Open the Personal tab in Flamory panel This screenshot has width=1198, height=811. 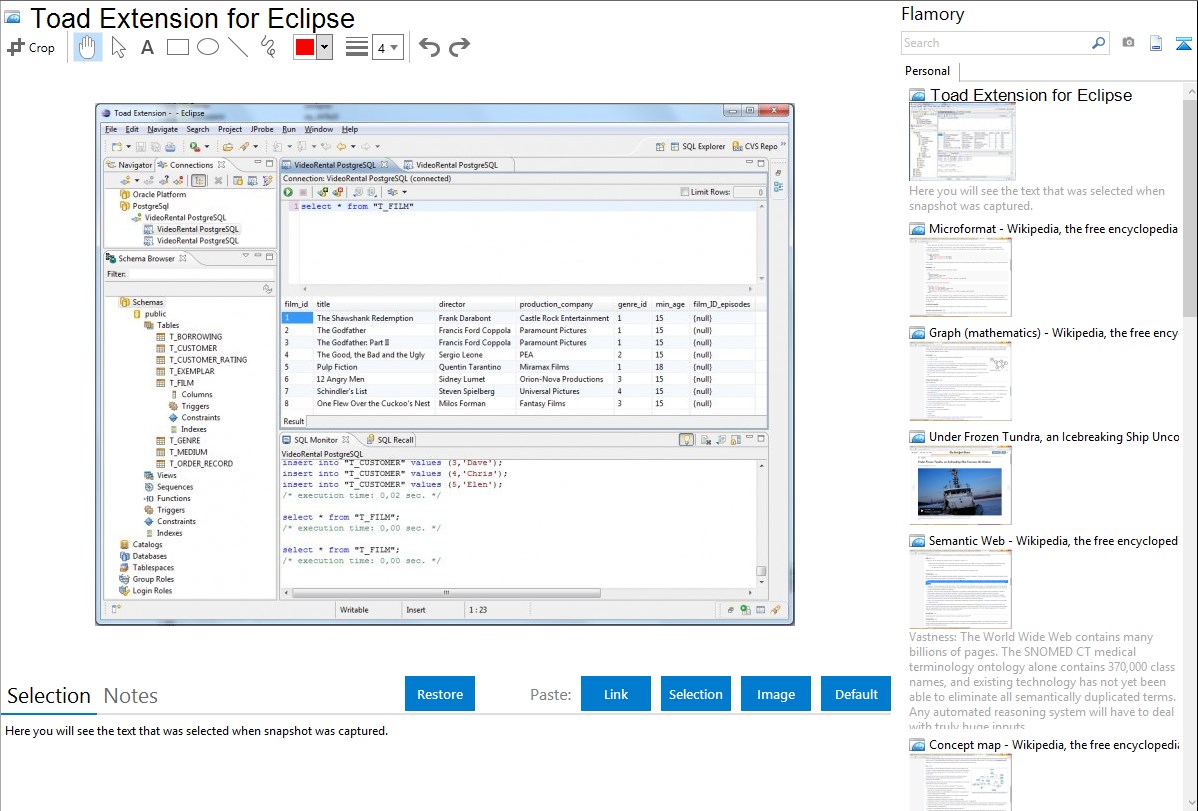point(927,71)
